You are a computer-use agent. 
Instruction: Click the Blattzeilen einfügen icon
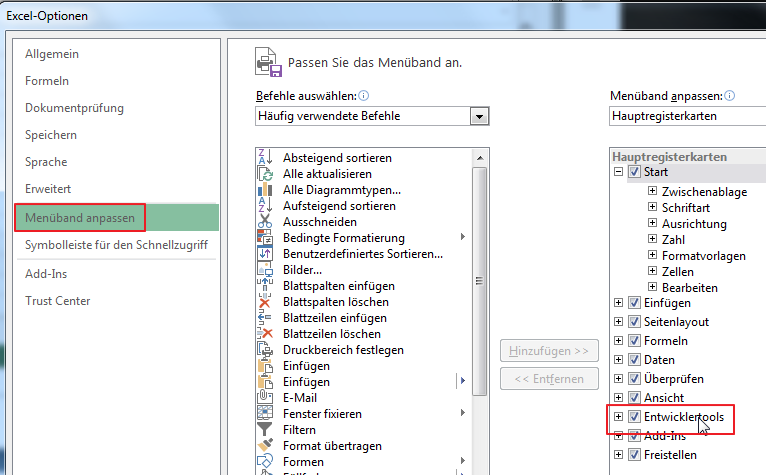coord(265,318)
